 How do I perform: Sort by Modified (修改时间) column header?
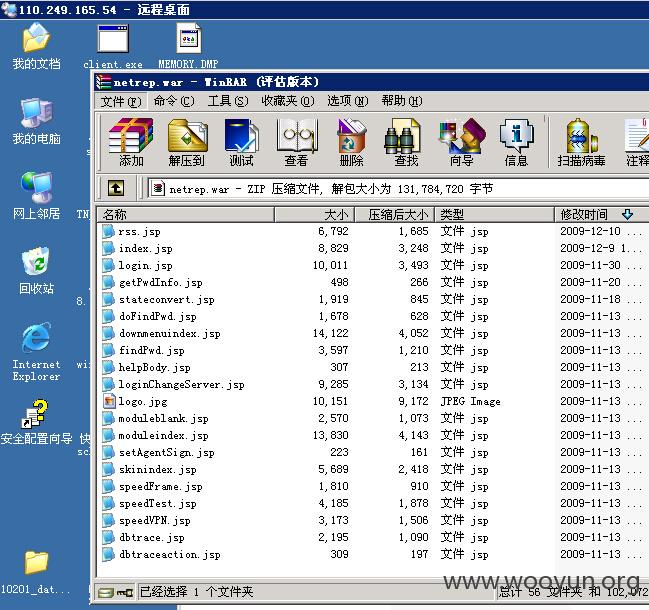(601, 214)
